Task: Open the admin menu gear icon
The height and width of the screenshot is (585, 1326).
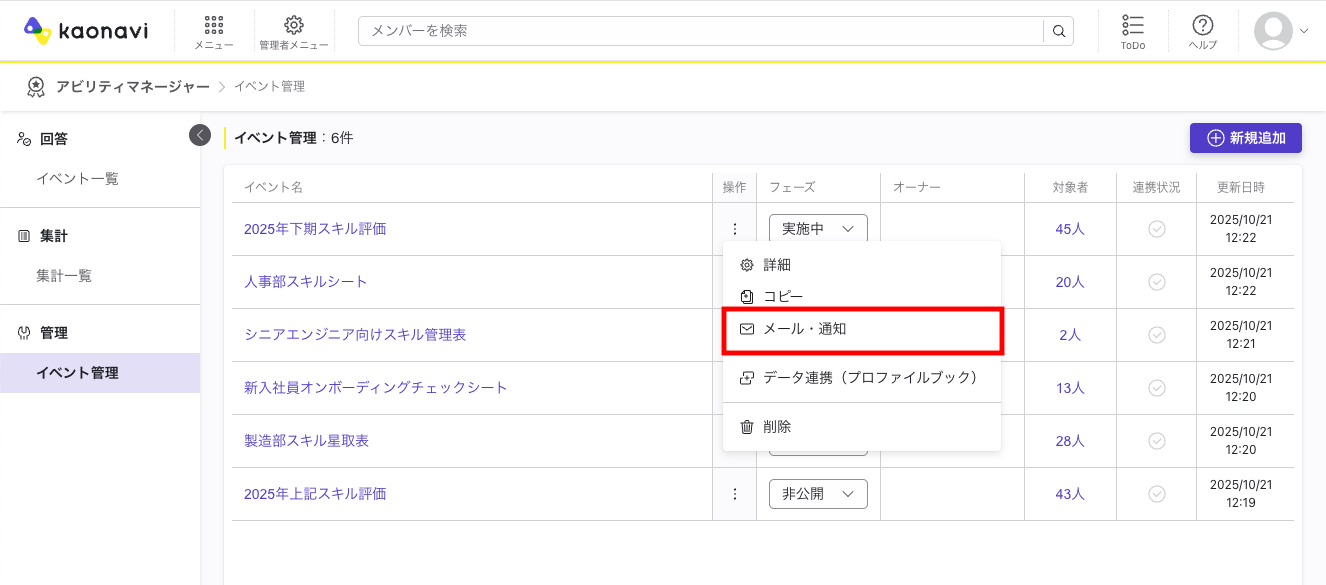Action: (293, 31)
